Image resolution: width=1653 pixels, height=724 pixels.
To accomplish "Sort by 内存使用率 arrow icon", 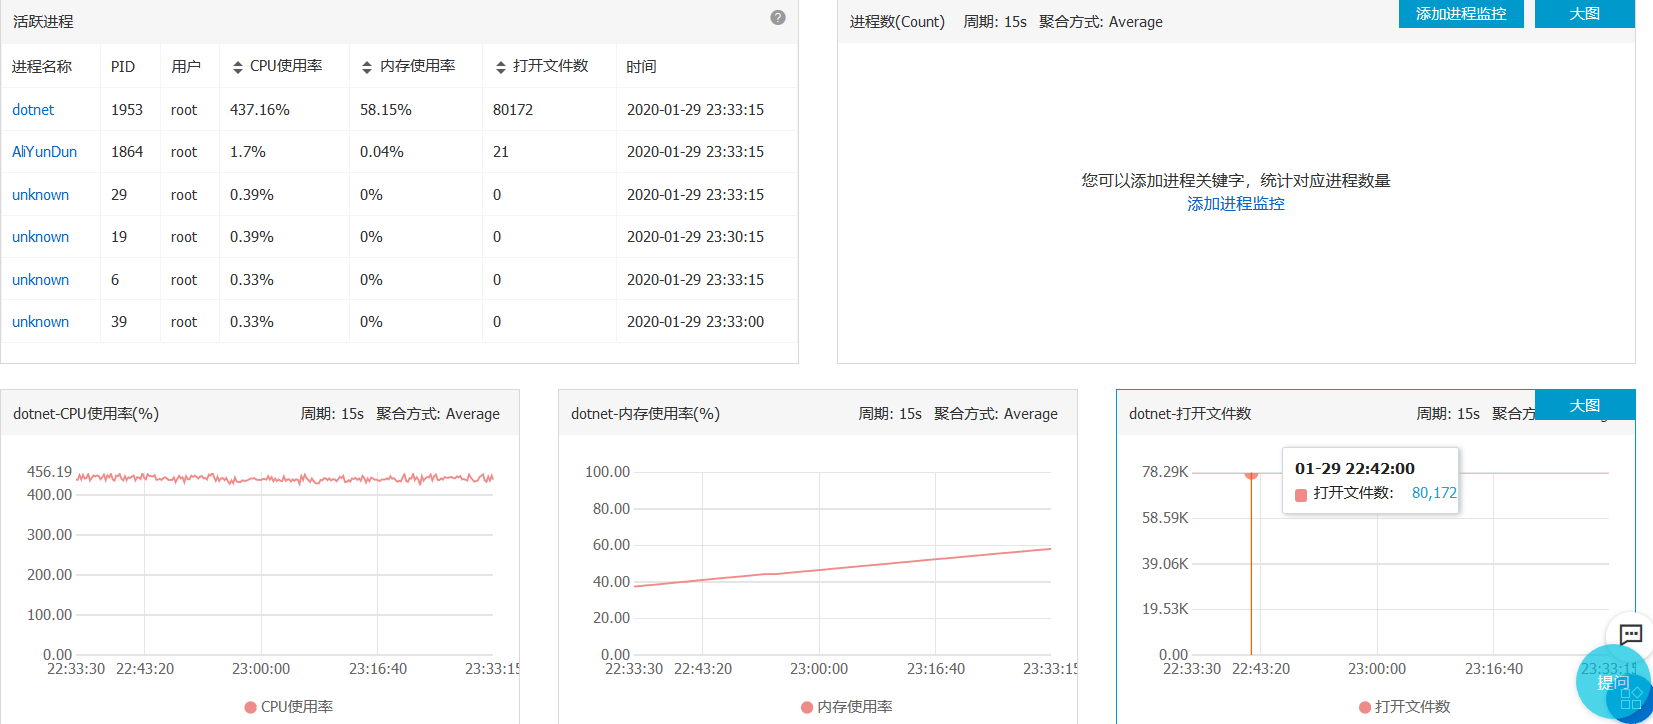I will 367,67.
